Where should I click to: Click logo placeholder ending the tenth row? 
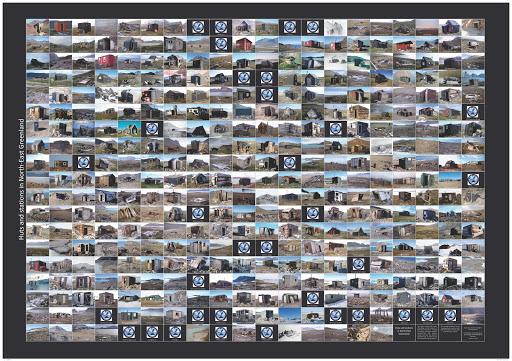[x=473, y=180]
